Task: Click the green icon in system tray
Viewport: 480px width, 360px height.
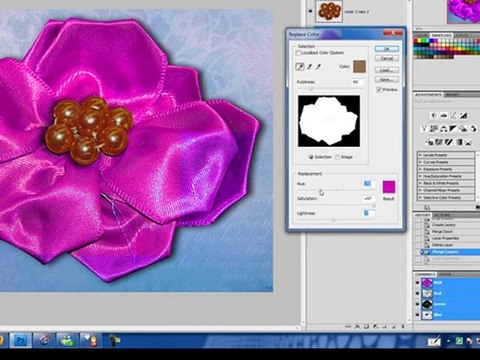Action: pos(459,341)
